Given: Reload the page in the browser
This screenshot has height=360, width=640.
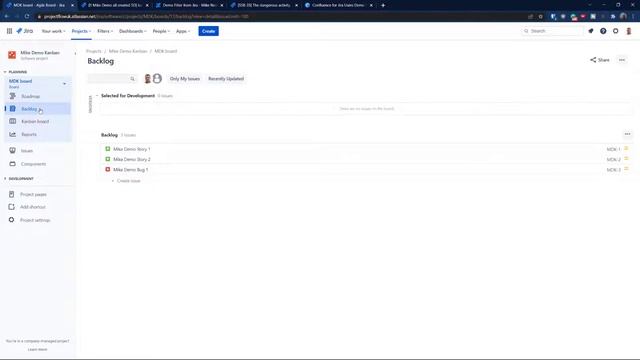Looking at the screenshot, I should pos(27,16).
